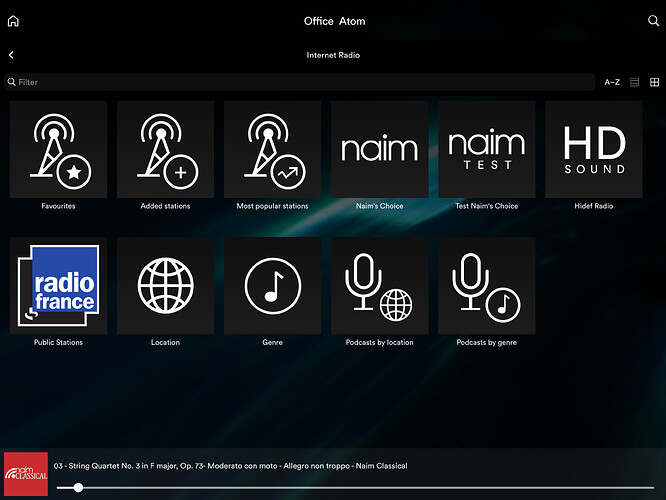The height and width of the screenshot is (500, 666).
Task: Open Naim Classical now-playing artwork
Action: pyautogui.click(x=26, y=474)
